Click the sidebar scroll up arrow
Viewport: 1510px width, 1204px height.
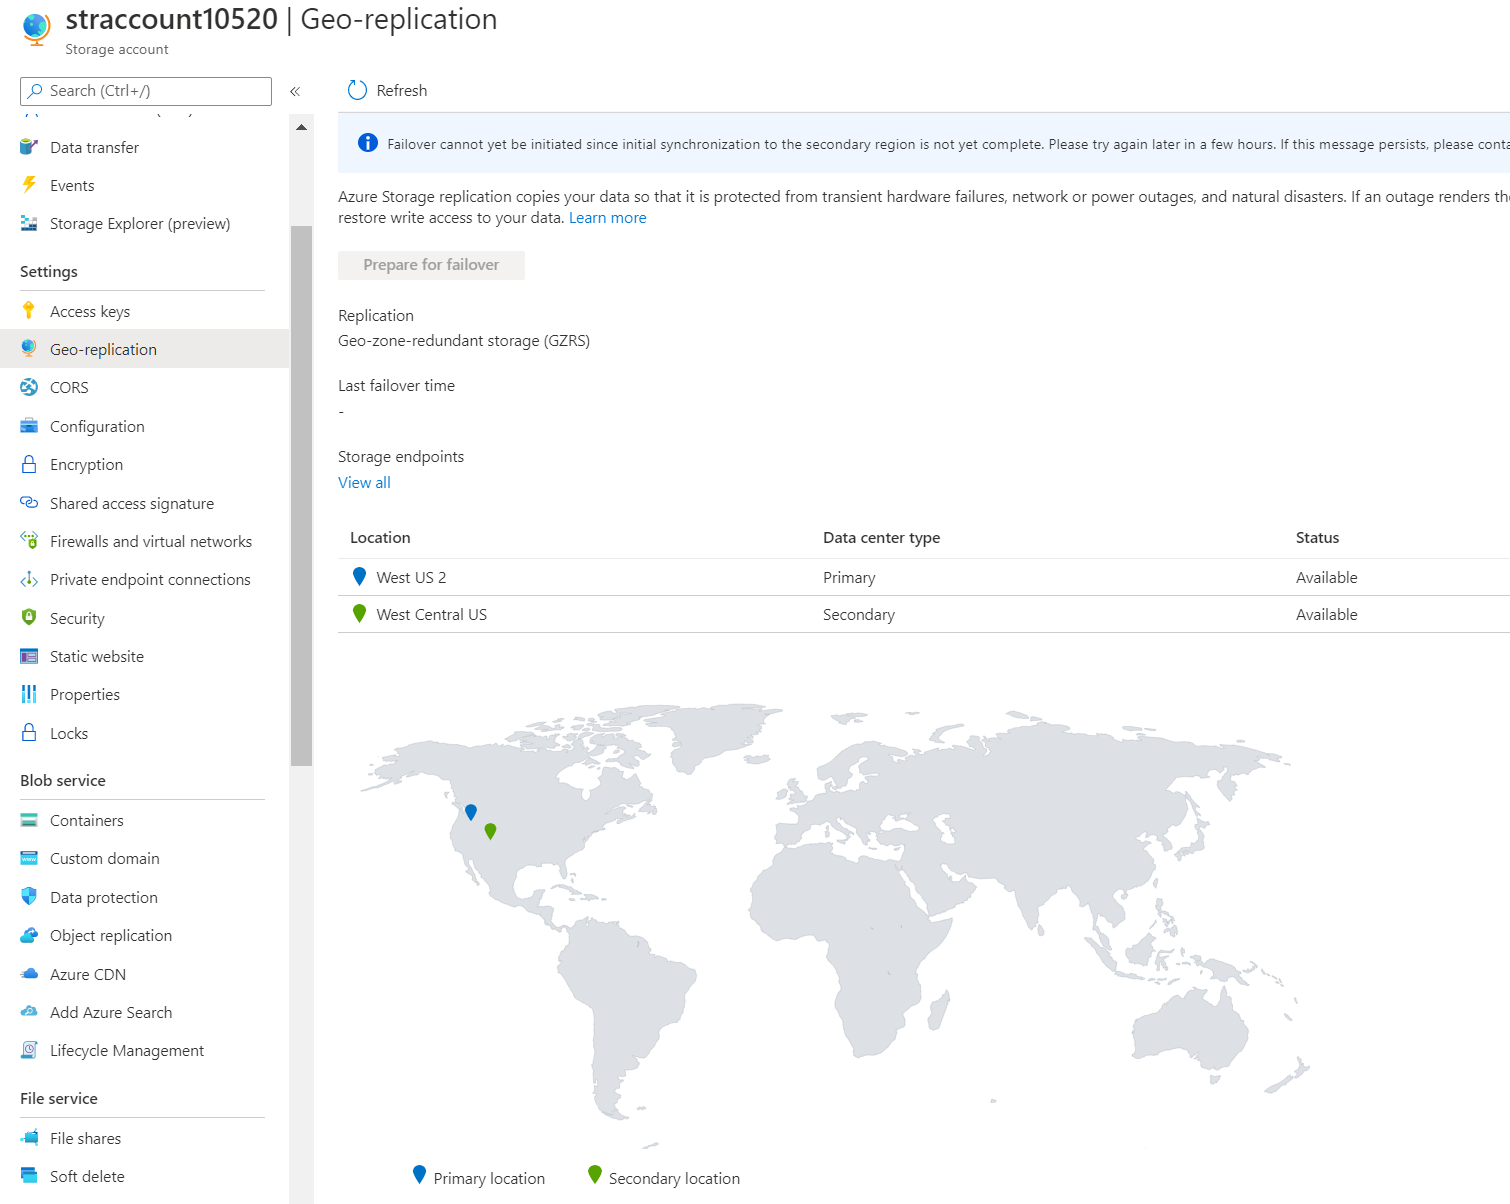[x=301, y=128]
